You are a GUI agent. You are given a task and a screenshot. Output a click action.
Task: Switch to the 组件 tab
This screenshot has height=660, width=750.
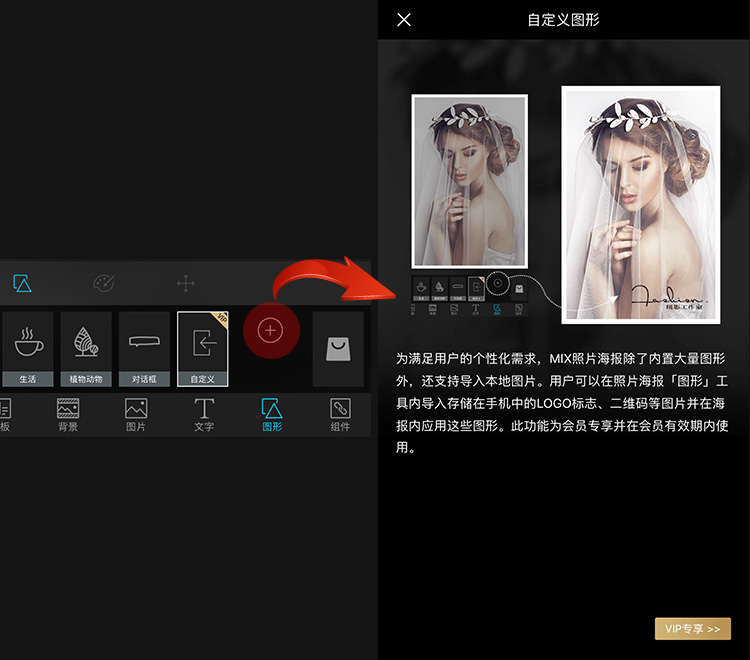coord(340,415)
